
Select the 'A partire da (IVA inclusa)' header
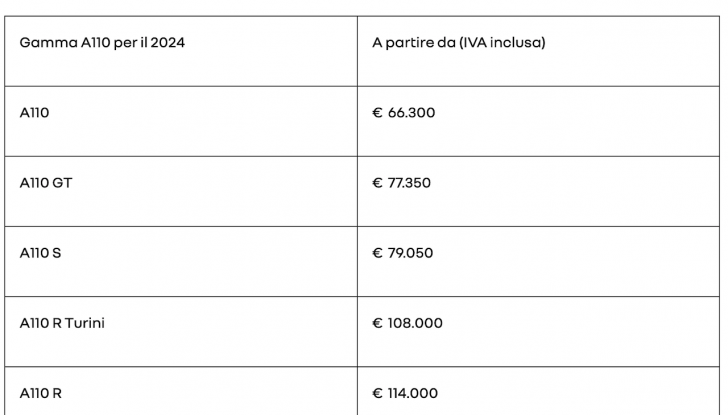(458, 44)
